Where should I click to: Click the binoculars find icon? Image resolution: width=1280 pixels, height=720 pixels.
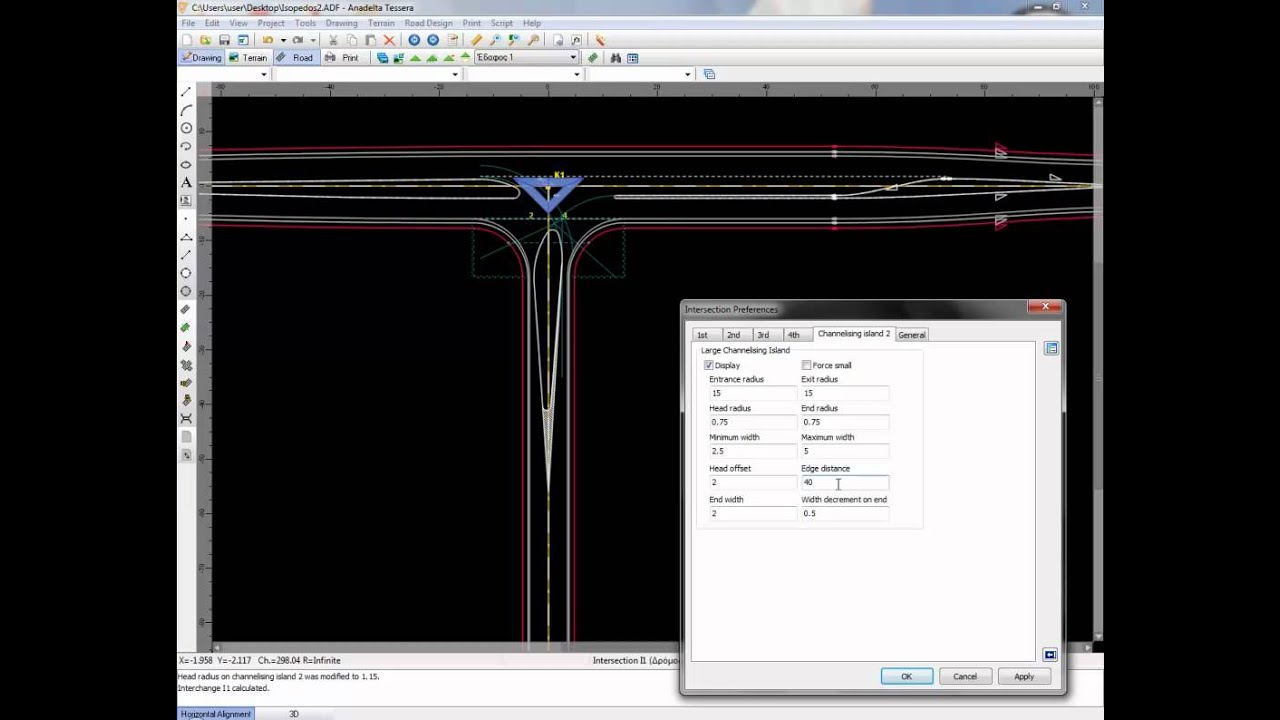point(615,58)
